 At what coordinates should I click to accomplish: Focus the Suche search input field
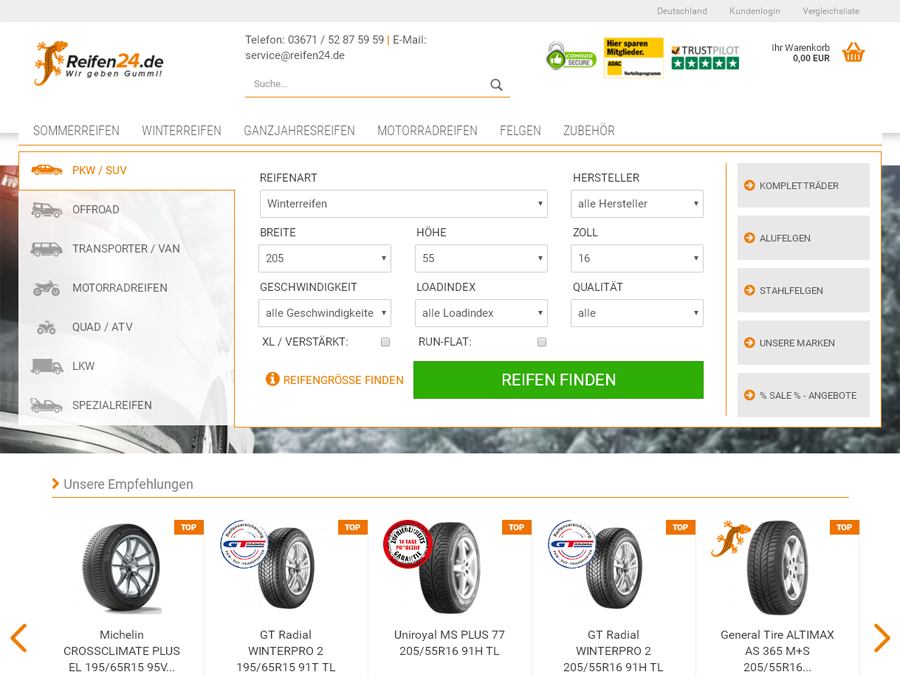tap(365, 84)
